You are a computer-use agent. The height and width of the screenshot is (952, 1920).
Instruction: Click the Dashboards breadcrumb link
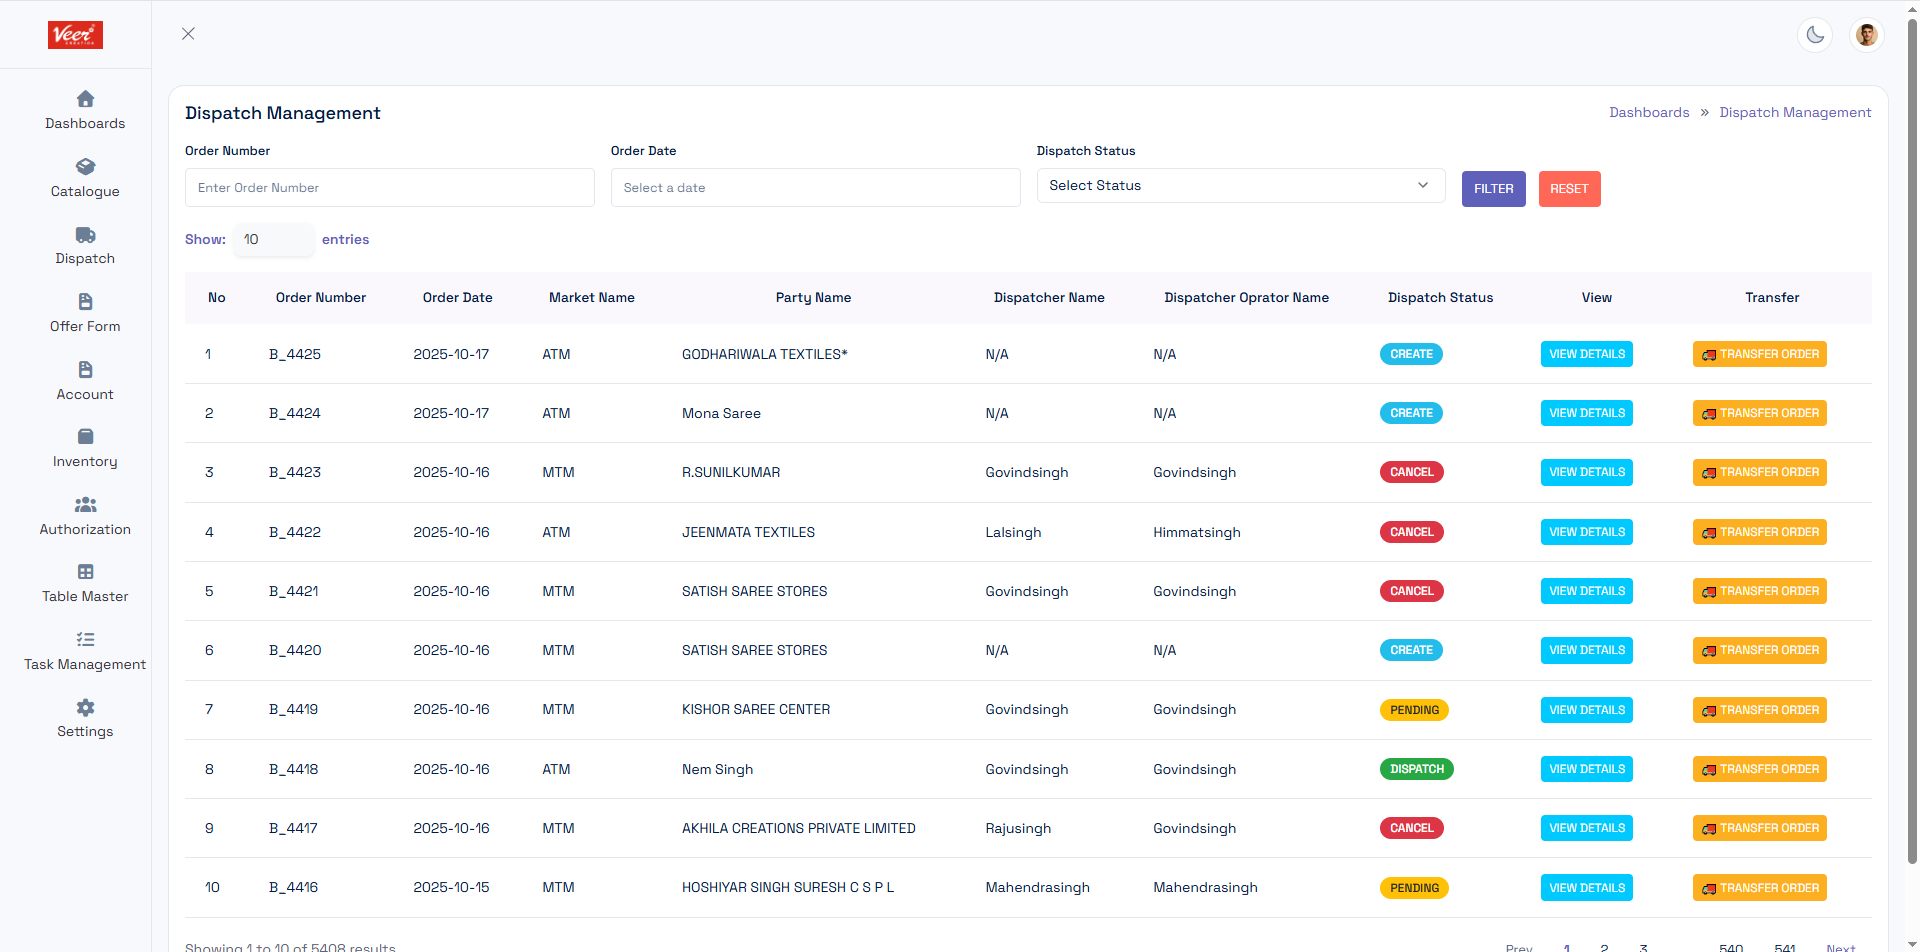click(1648, 113)
